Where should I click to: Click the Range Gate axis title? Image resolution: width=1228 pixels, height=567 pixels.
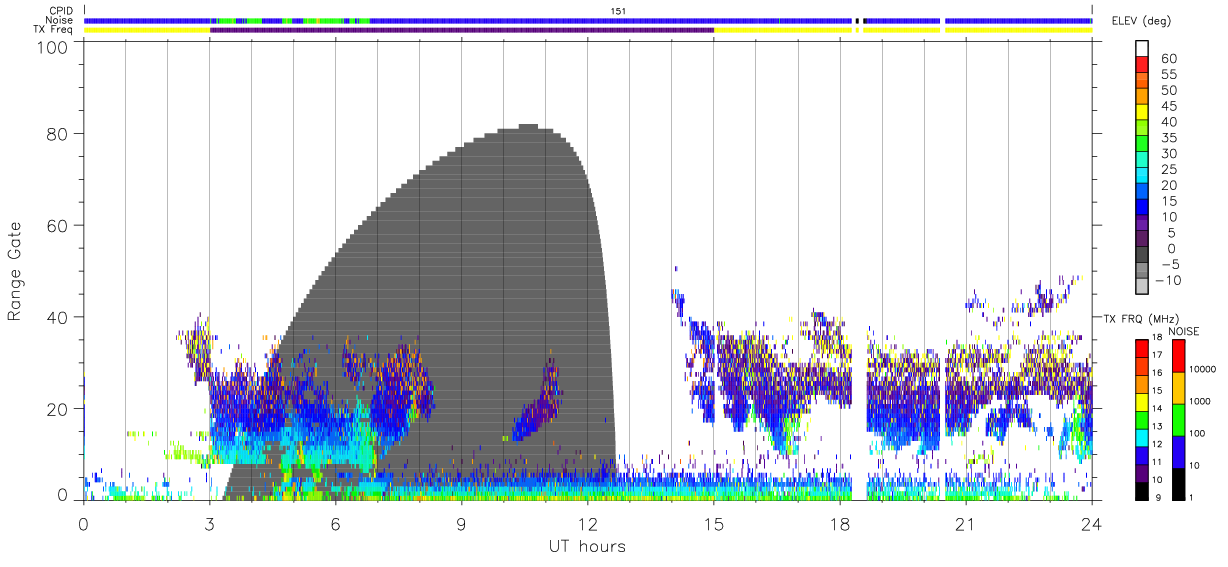15,271
